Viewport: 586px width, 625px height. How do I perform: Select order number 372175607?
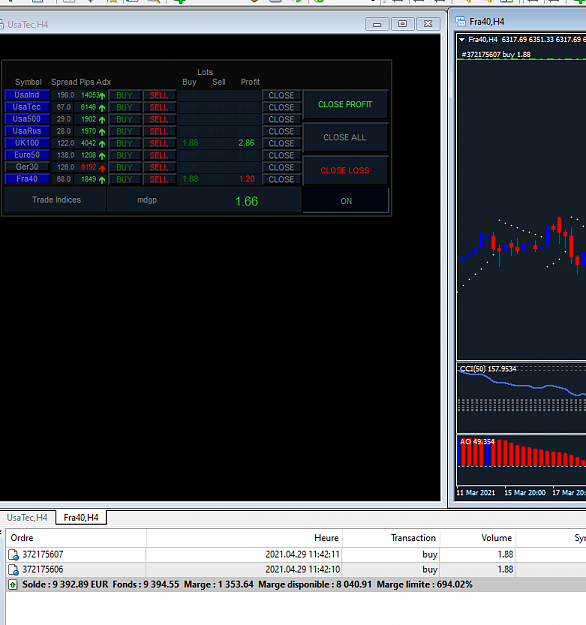(43, 554)
